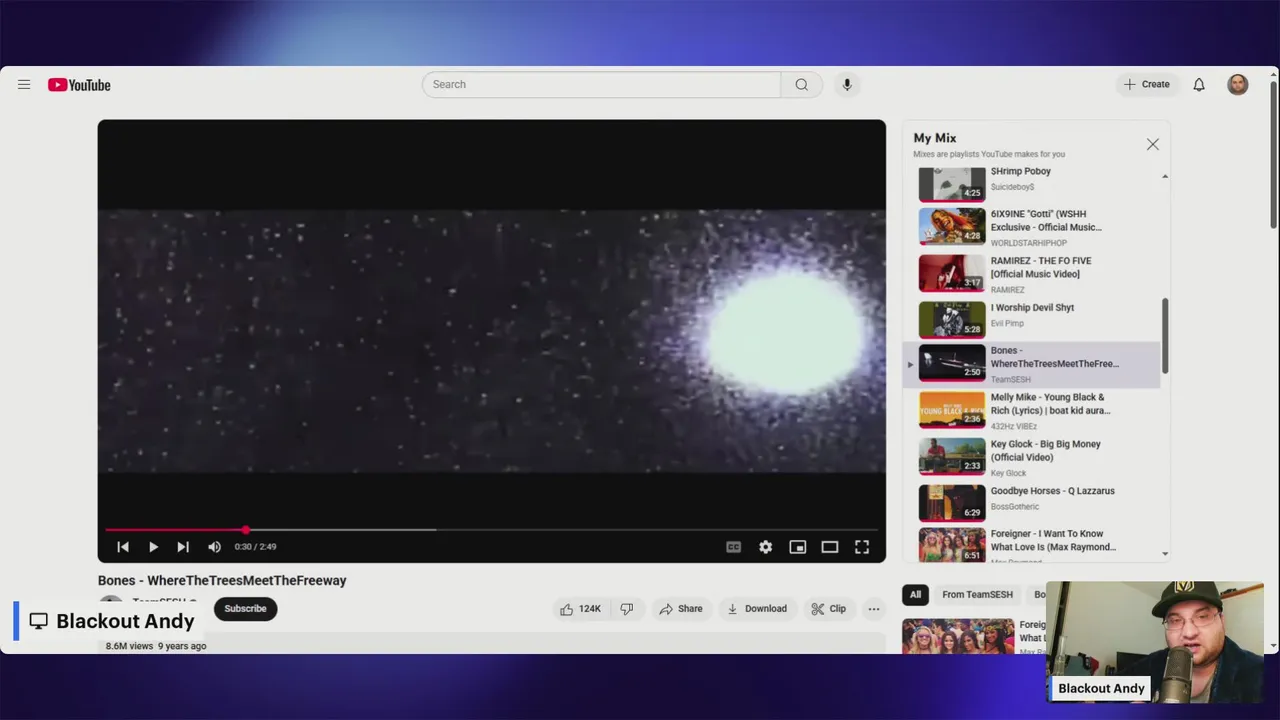Viewport: 1280px width, 720px height.
Task: Click the 0:30 / 2:49 time display
Action: [255, 547]
